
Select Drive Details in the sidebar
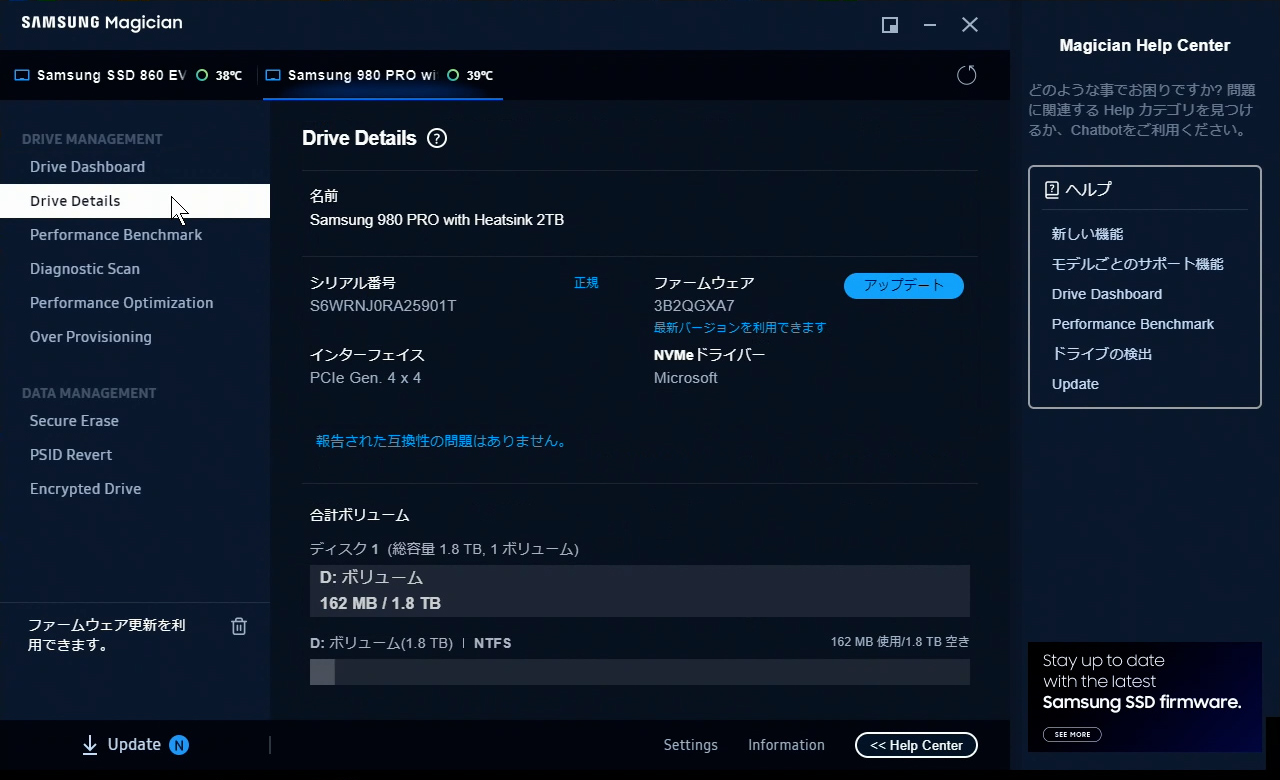(x=135, y=201)
